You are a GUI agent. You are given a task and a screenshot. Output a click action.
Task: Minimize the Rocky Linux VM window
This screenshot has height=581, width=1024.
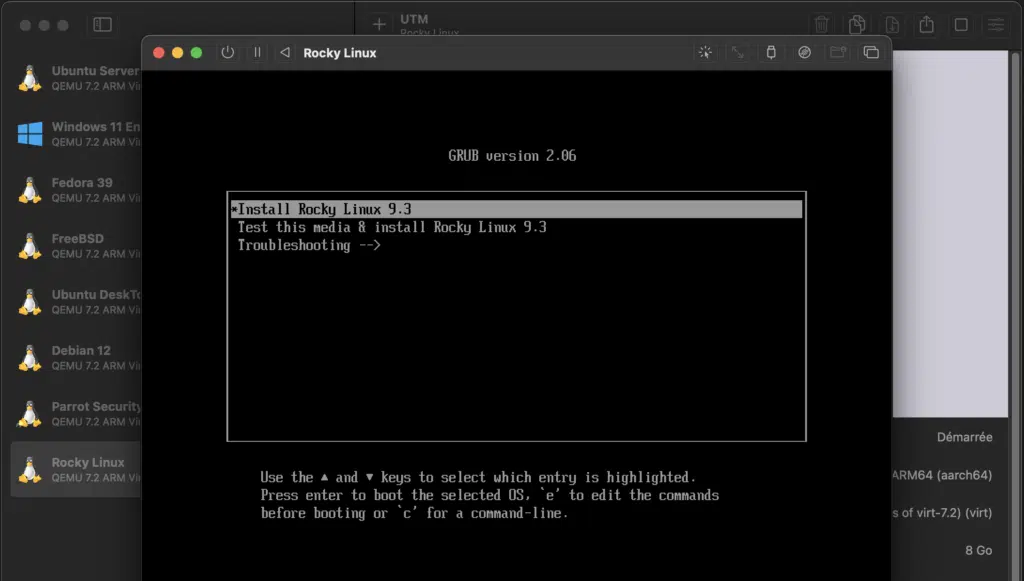(x=178, y=52)
